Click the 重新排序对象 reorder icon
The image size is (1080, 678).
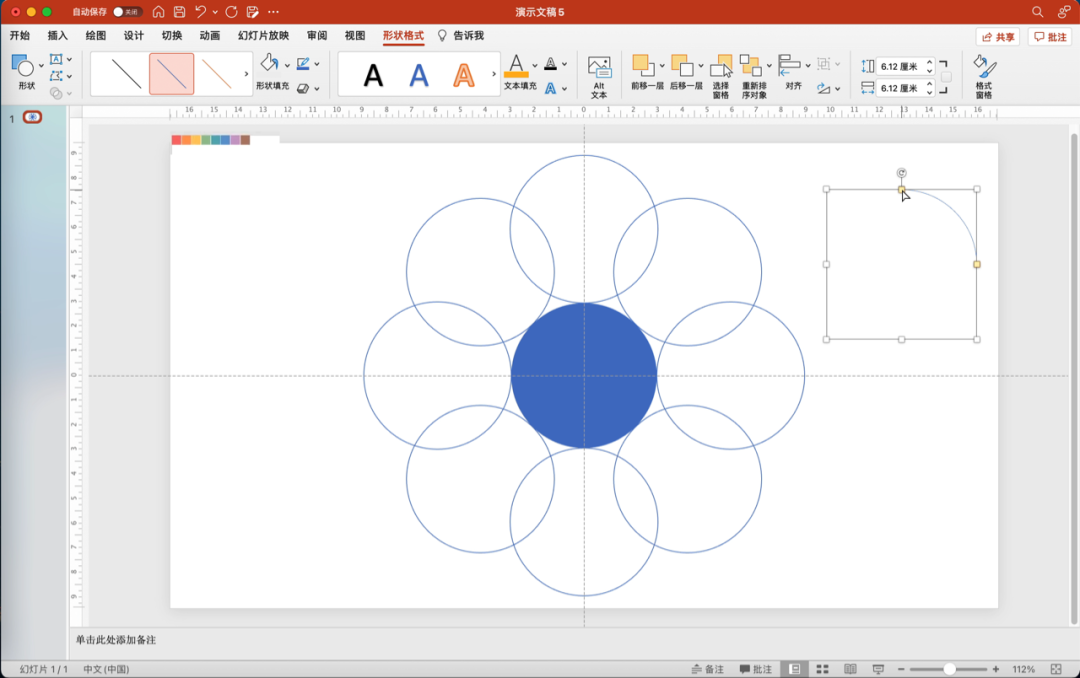[750, 66]
